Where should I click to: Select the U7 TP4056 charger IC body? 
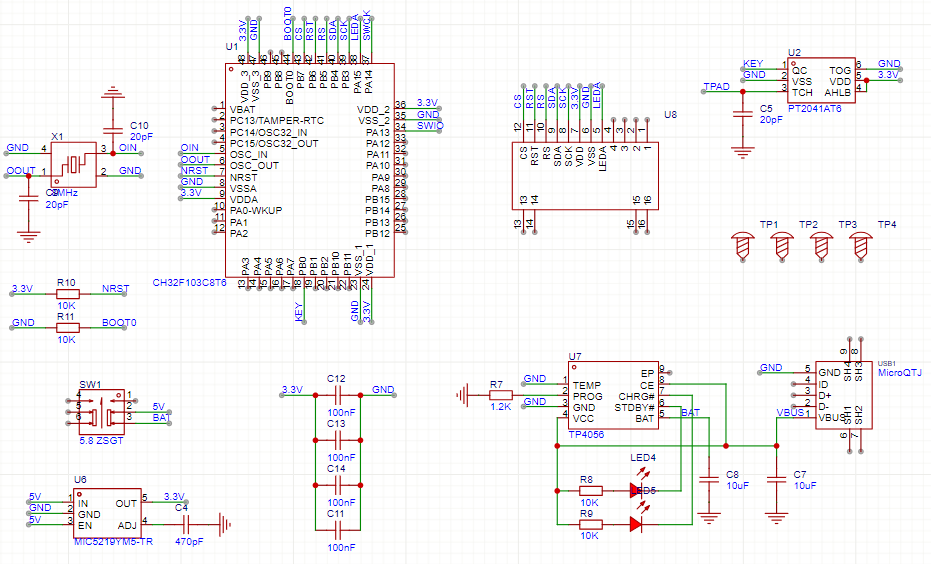613,395
